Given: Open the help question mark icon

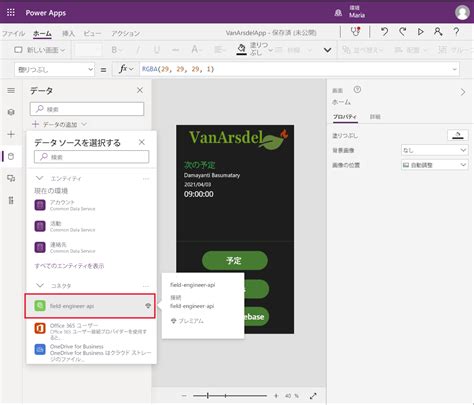Looking at the screenshot, I should [456, 32].
